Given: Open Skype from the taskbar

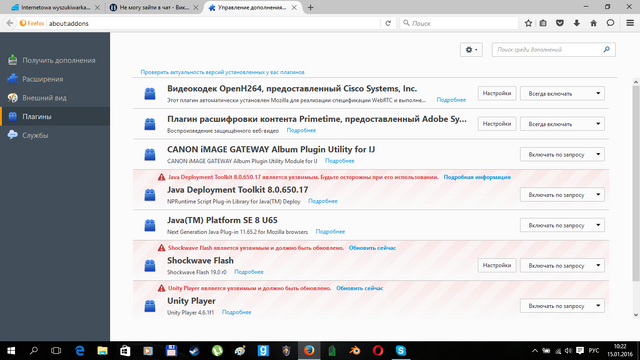Looking at the screenshot, I should (x=401, y=351).
